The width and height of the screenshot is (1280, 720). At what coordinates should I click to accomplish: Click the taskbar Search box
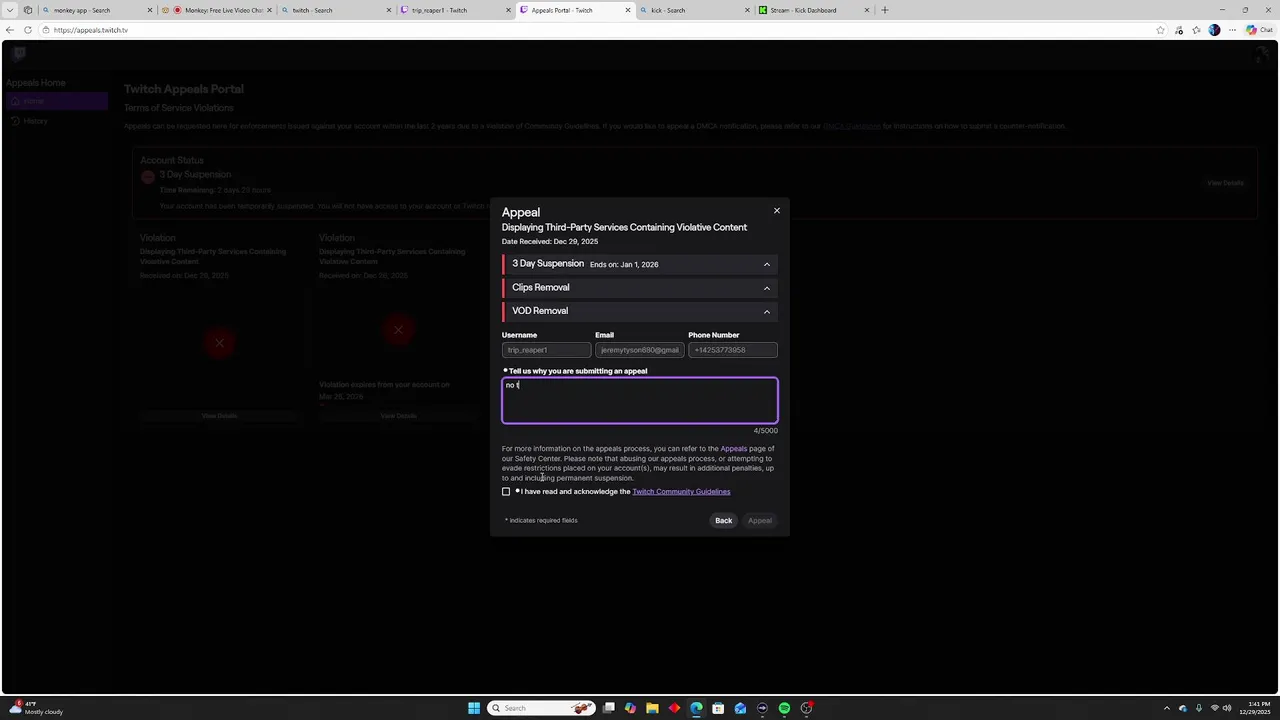[542, 708]
